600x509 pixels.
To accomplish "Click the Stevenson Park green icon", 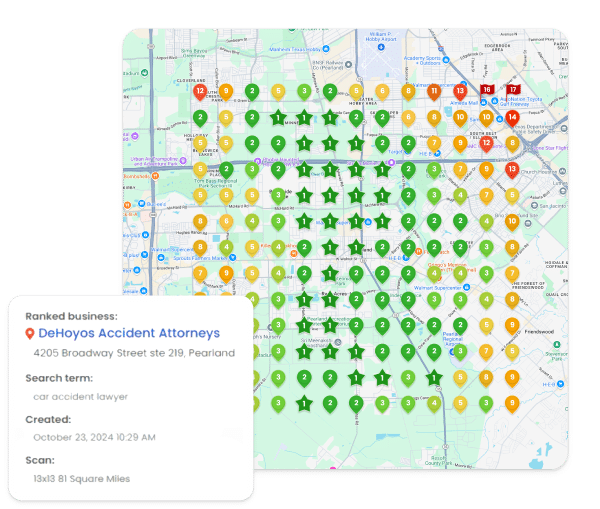I will [x=557, y=345].
